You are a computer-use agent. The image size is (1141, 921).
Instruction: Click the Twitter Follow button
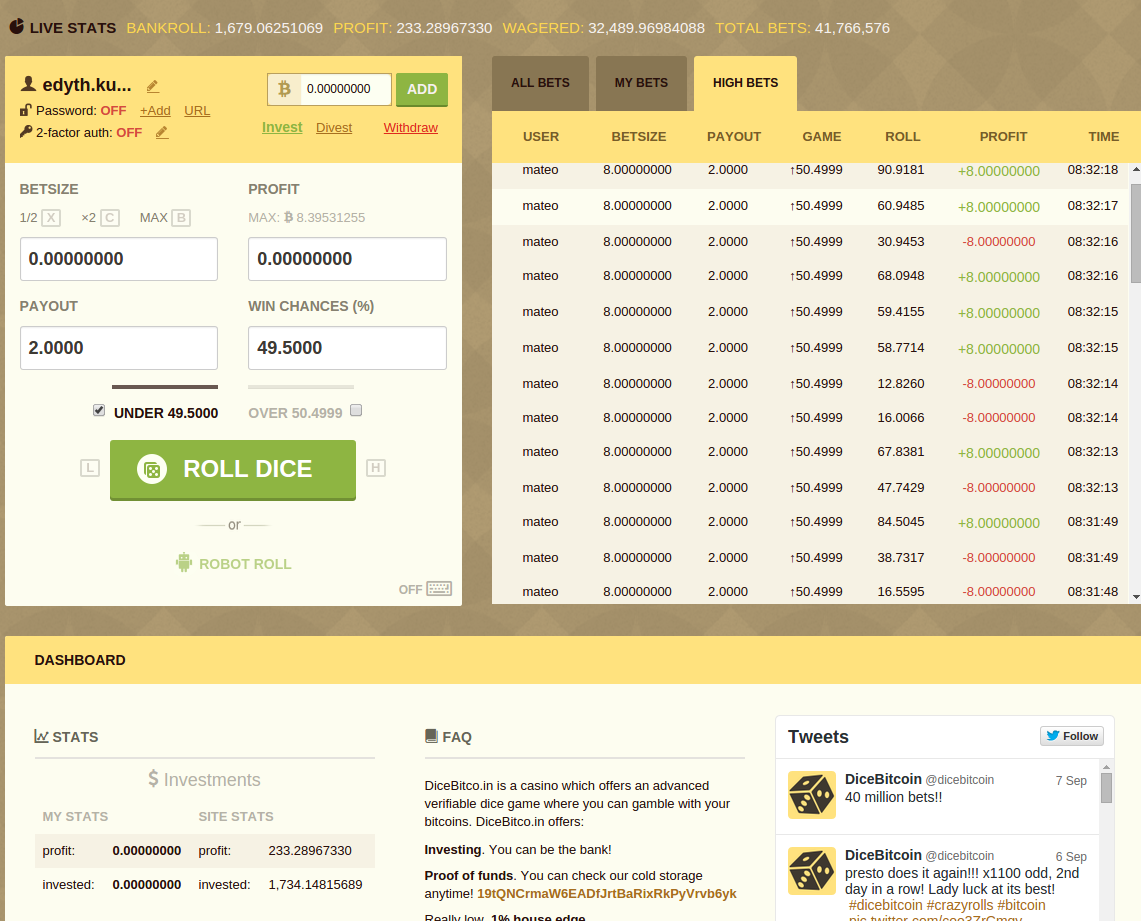tap(1072, 736)
